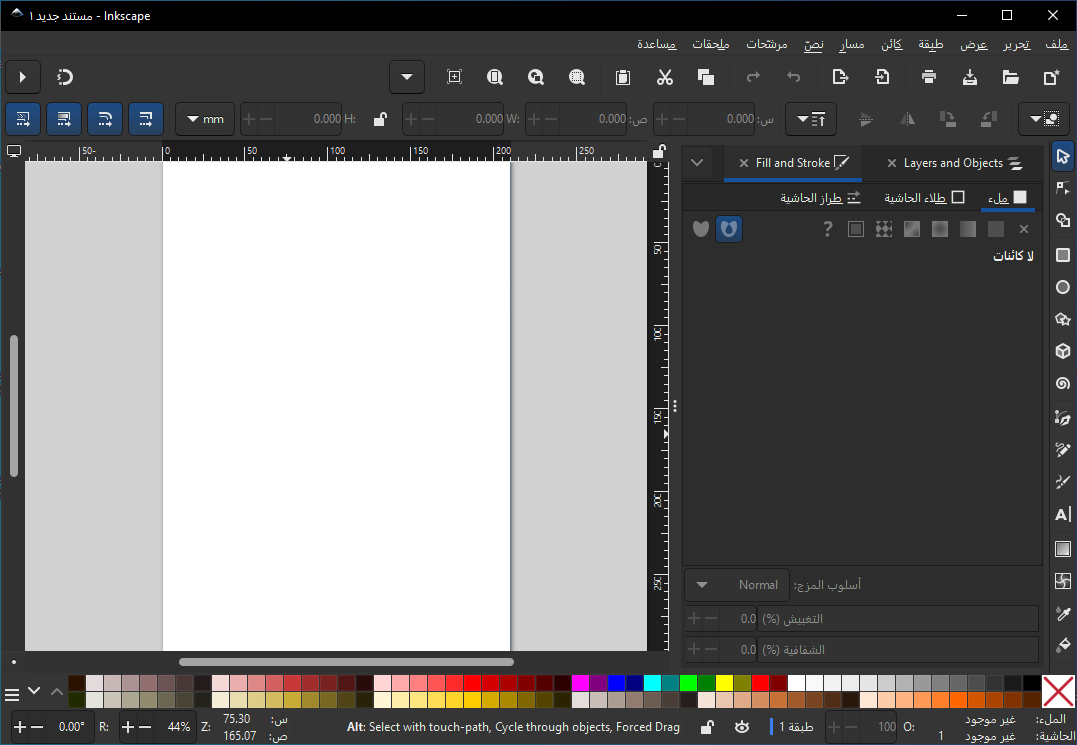
Task: Toggle the width/height ratio lock
Action: coord(380,119)
